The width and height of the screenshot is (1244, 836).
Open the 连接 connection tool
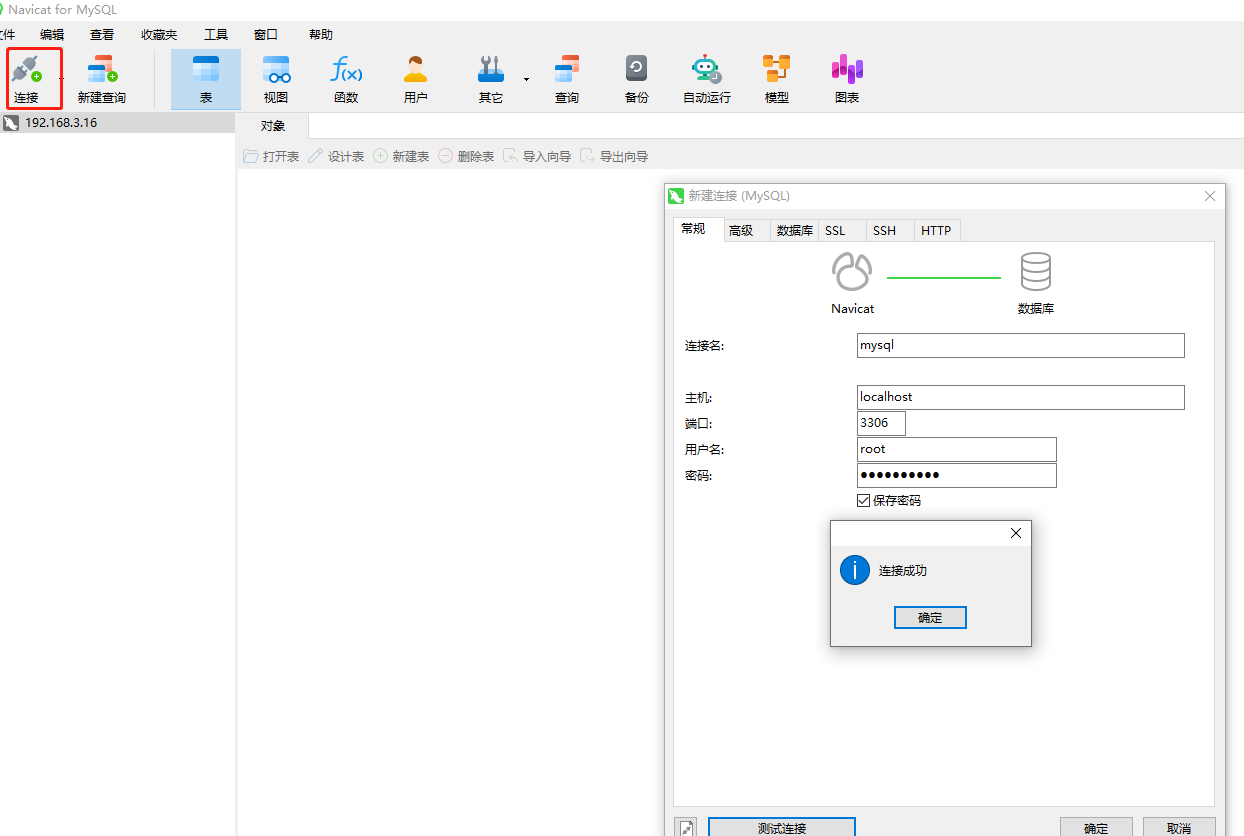point(27,79)
